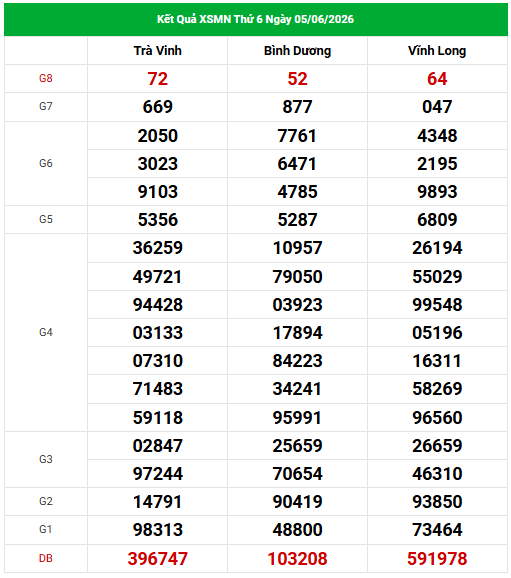
Task: Click Vĩnh Long G8 result 64
Action: [437, 79]
